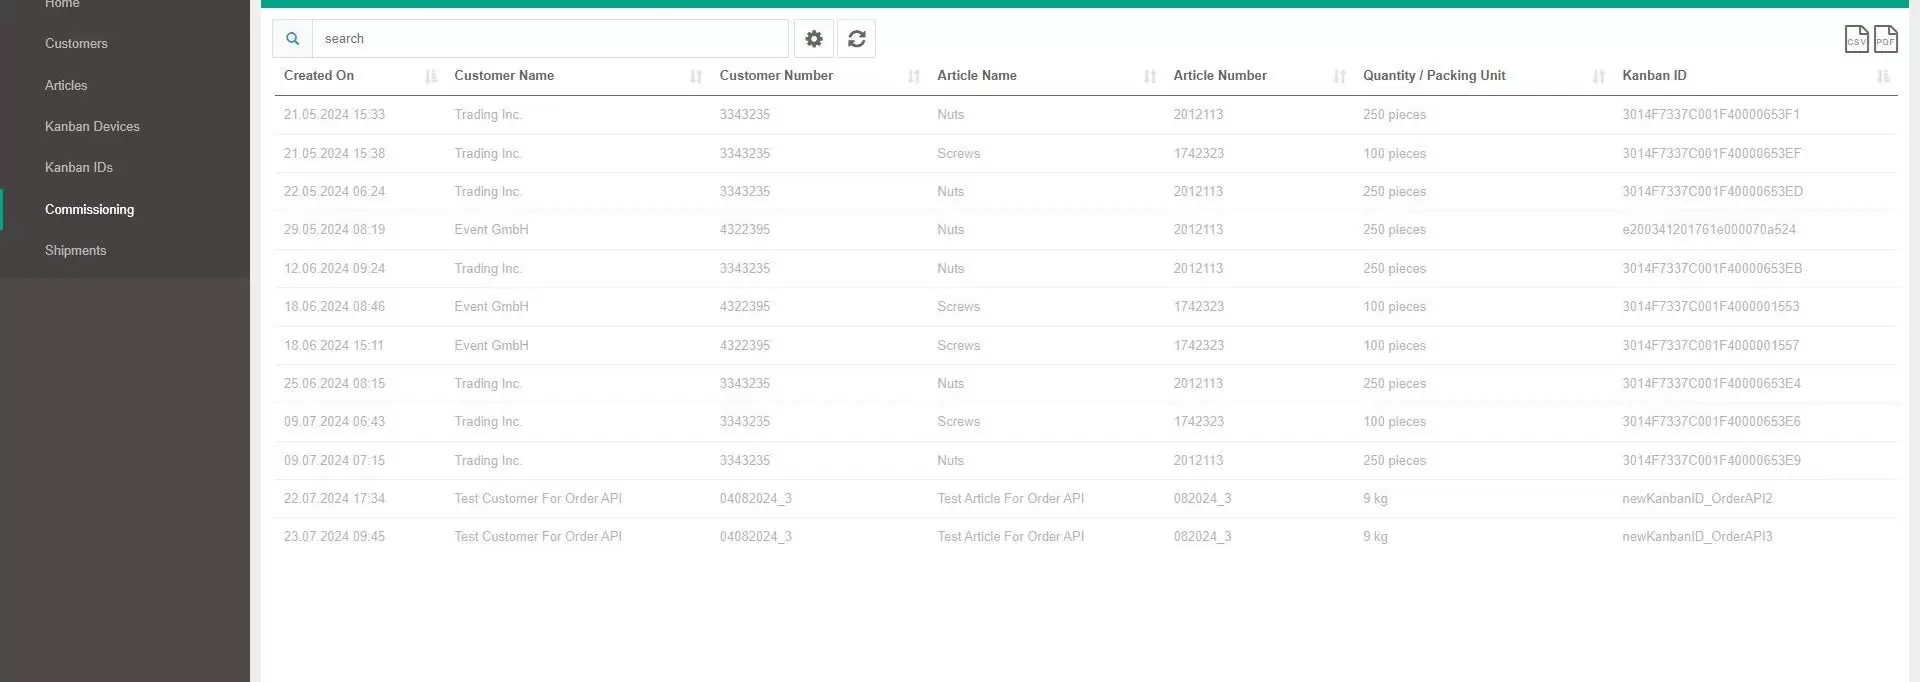Click 100 pieces in 18.06.2024 15:11 row

point(1394,345)
